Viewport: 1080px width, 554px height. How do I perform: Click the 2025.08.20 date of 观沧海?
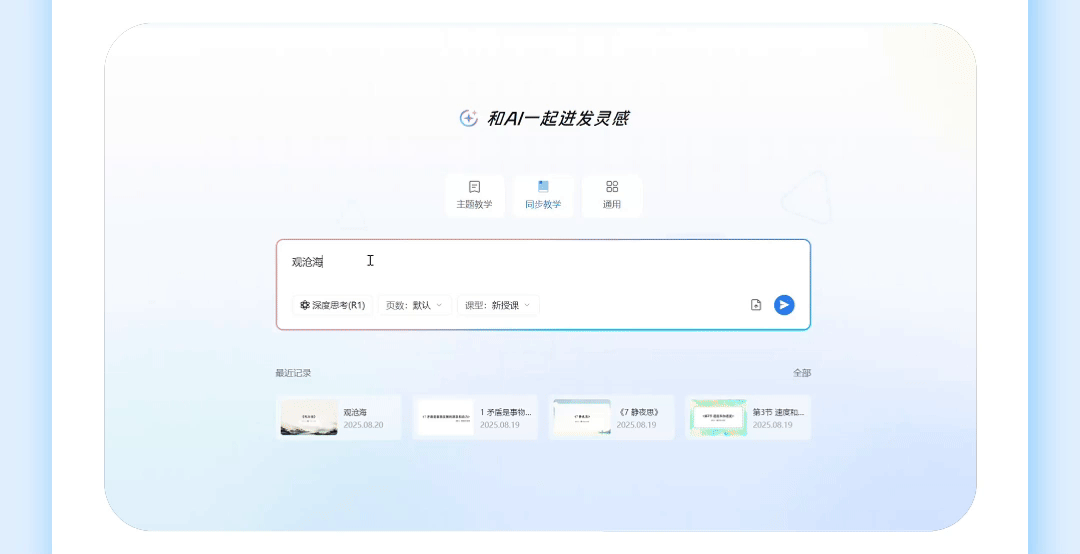pos(364,425)
